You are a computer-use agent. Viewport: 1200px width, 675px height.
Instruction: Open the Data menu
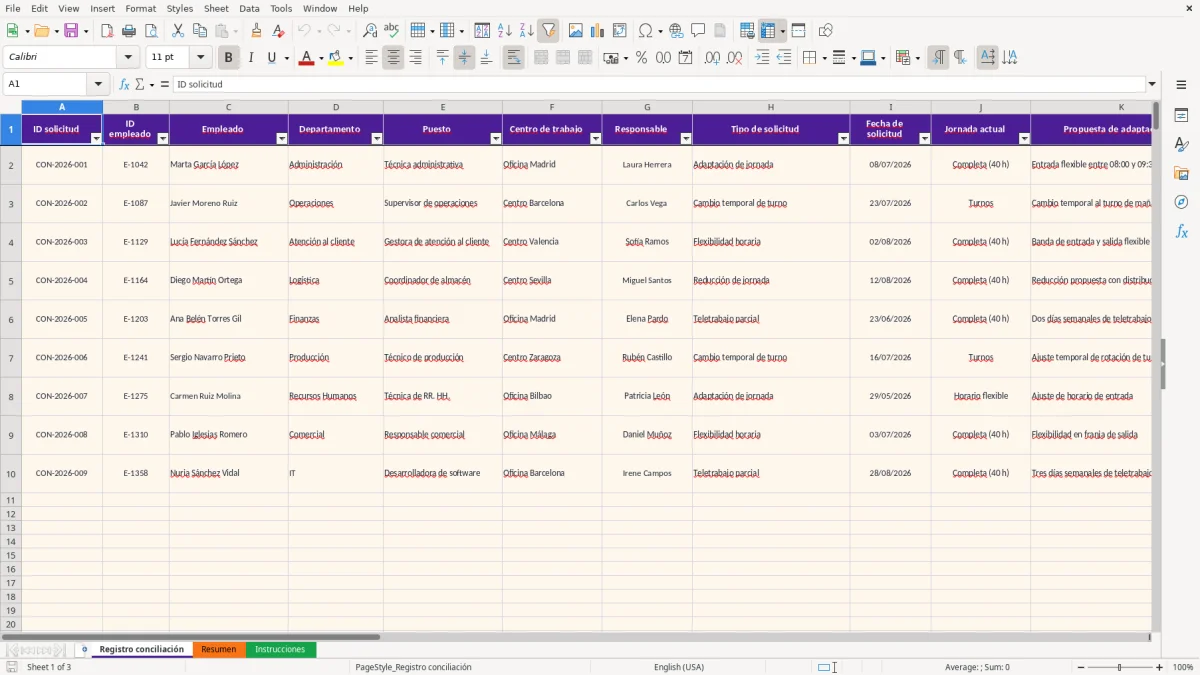[x=249, y=9]
